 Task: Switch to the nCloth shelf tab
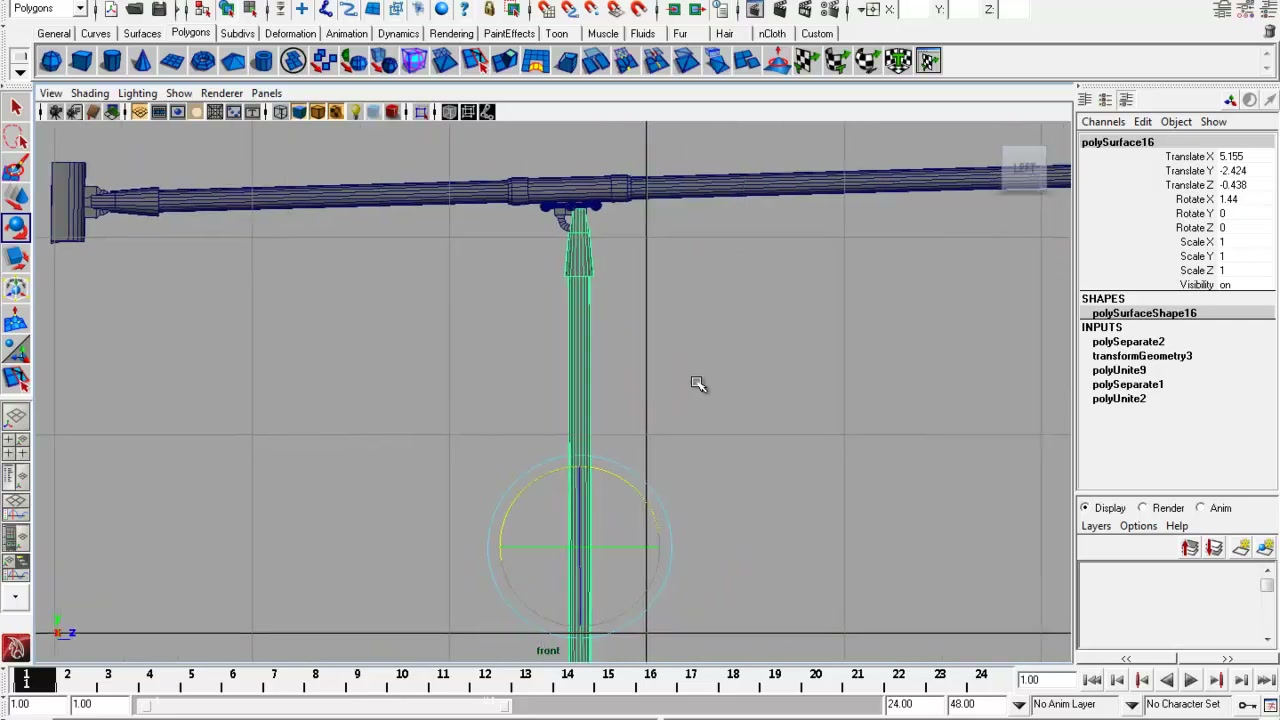point(772,33)
